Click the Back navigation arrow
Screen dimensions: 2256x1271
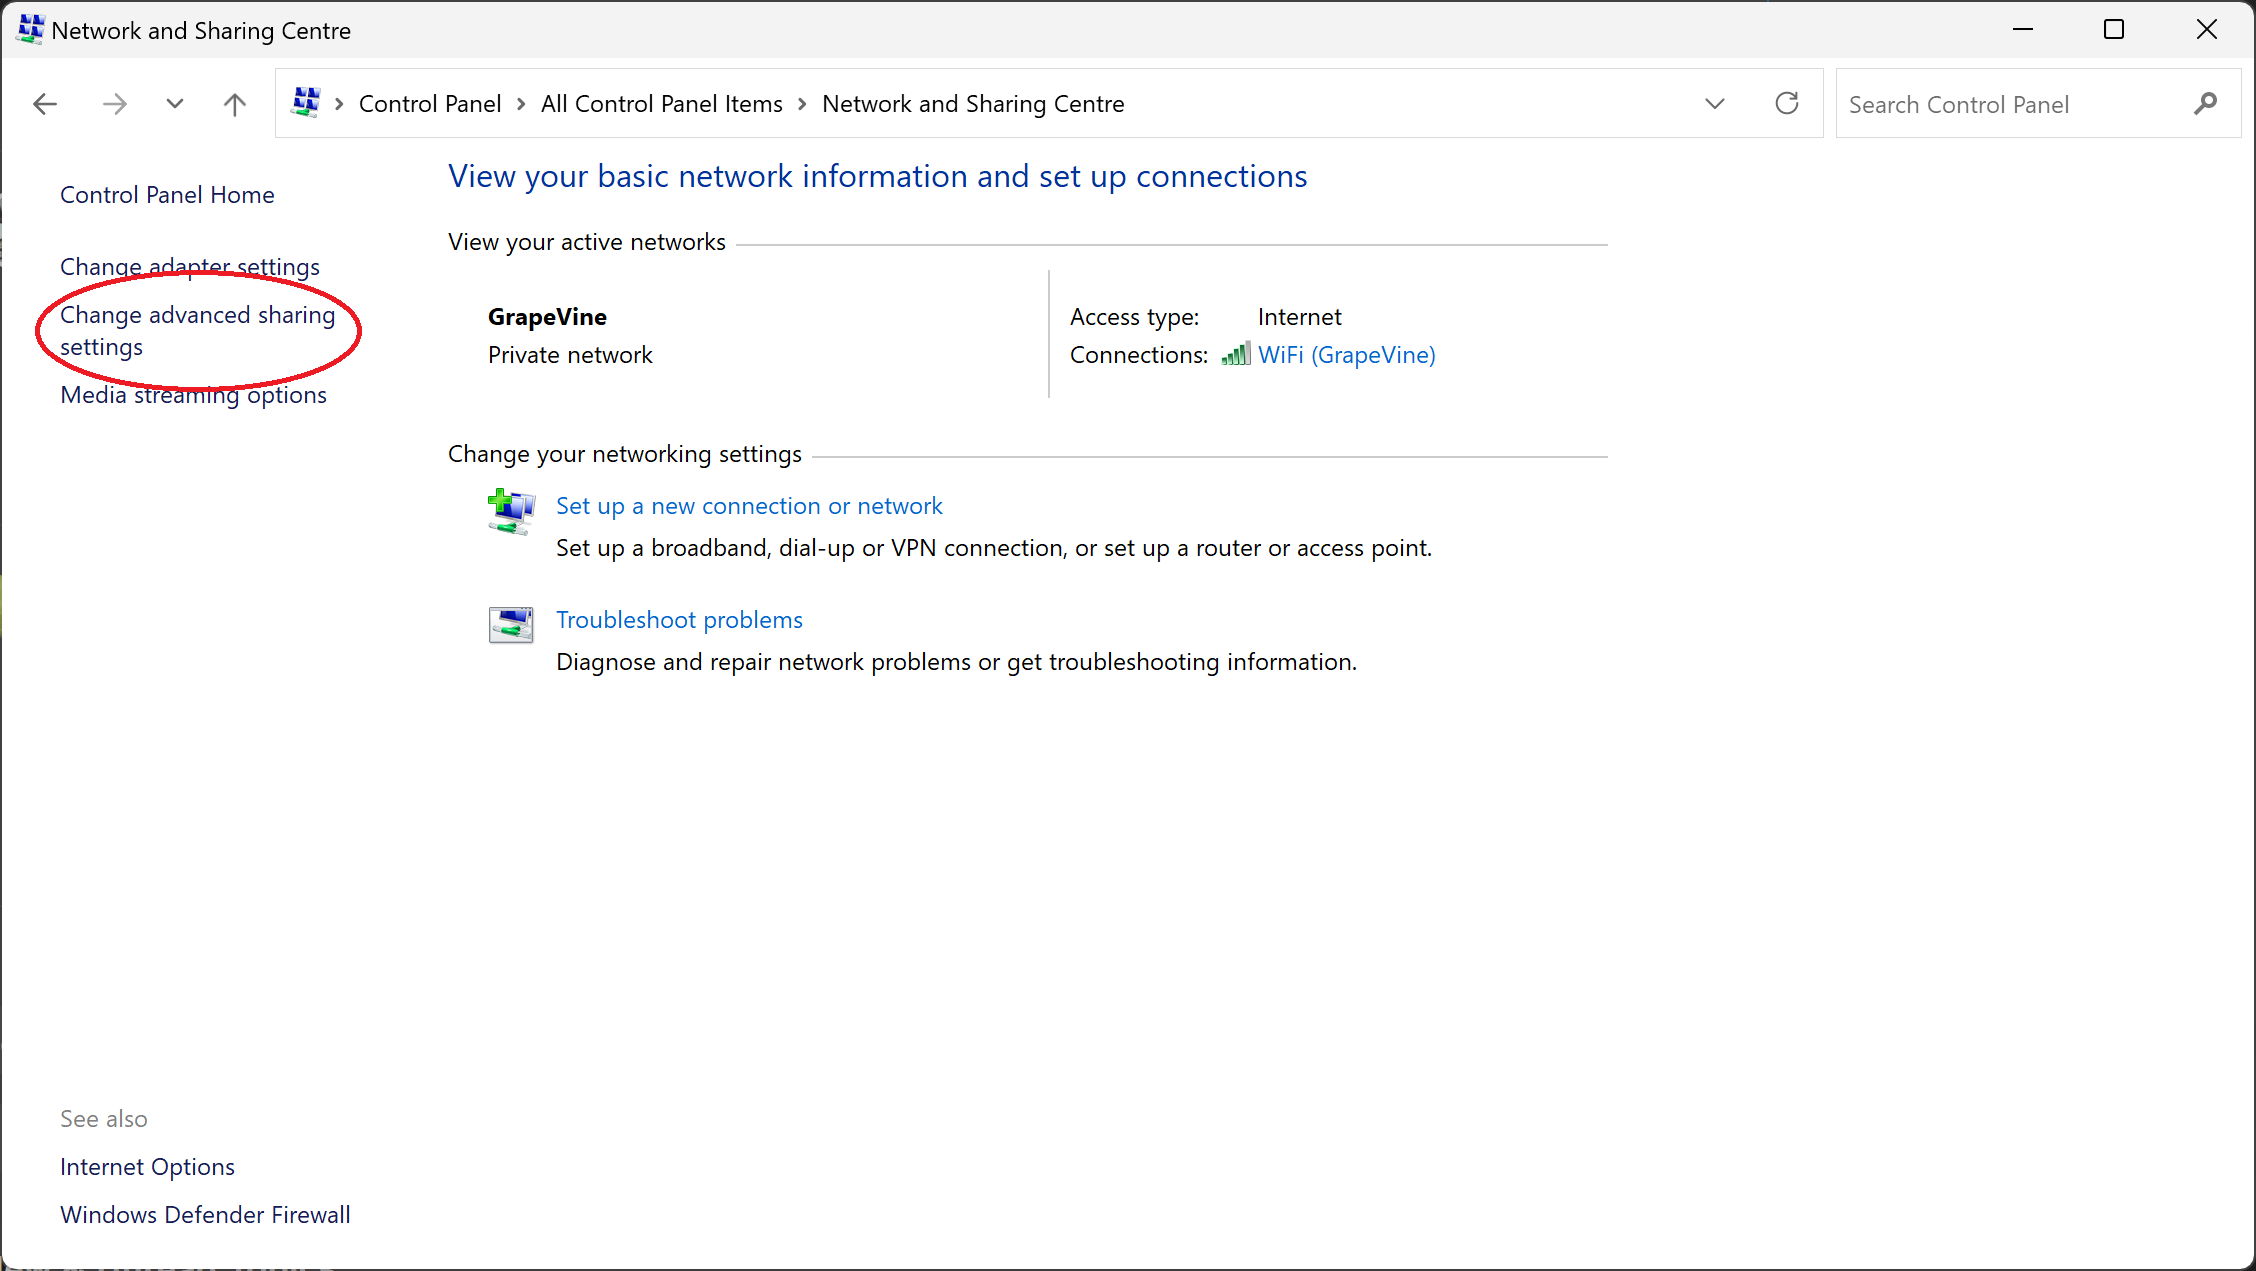[45, 104]
